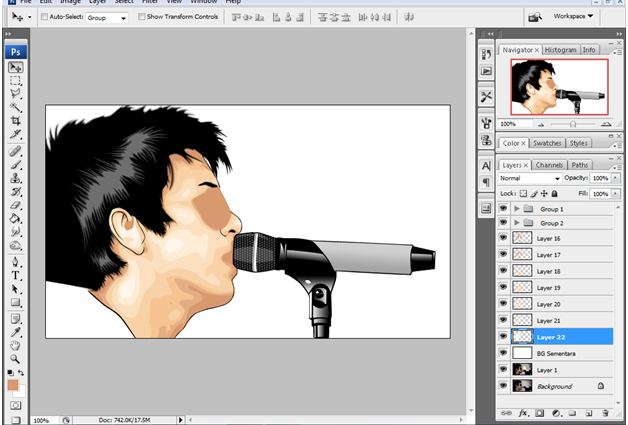Switch to the Channels tab

[549, 165]
